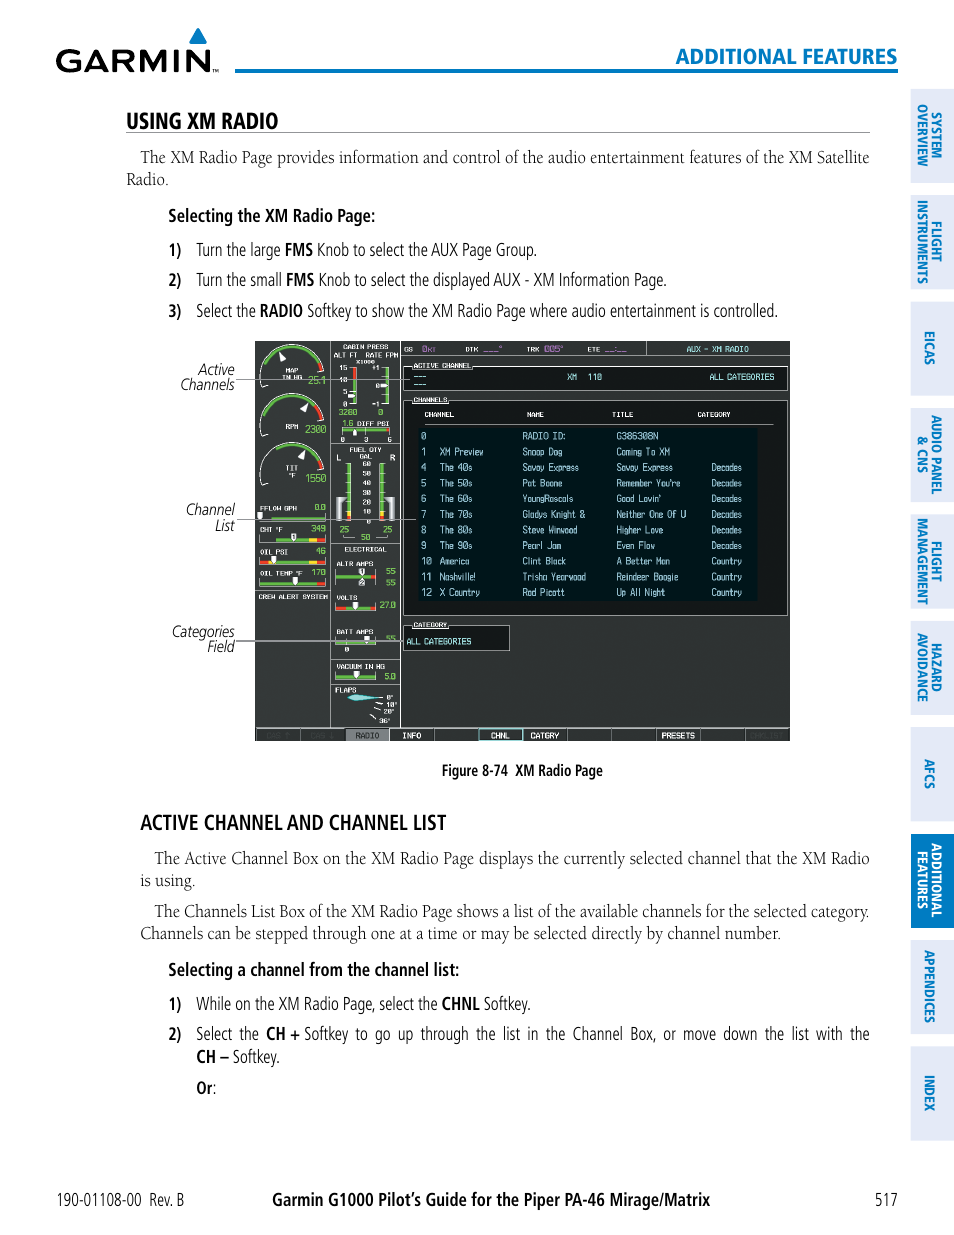
Task: Click the TITLE column header
Action: (623, 414)
